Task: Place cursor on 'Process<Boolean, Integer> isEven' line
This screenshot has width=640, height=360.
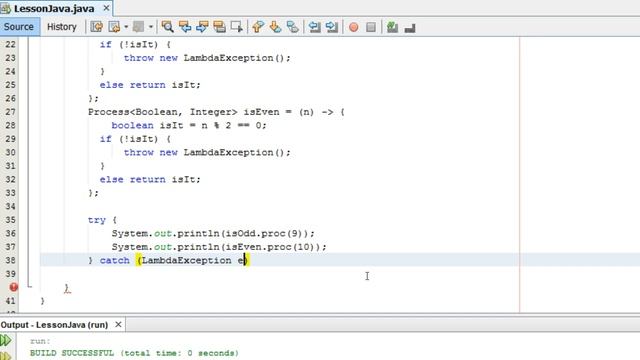Action: pyautogui.click(x=216, y=112)
